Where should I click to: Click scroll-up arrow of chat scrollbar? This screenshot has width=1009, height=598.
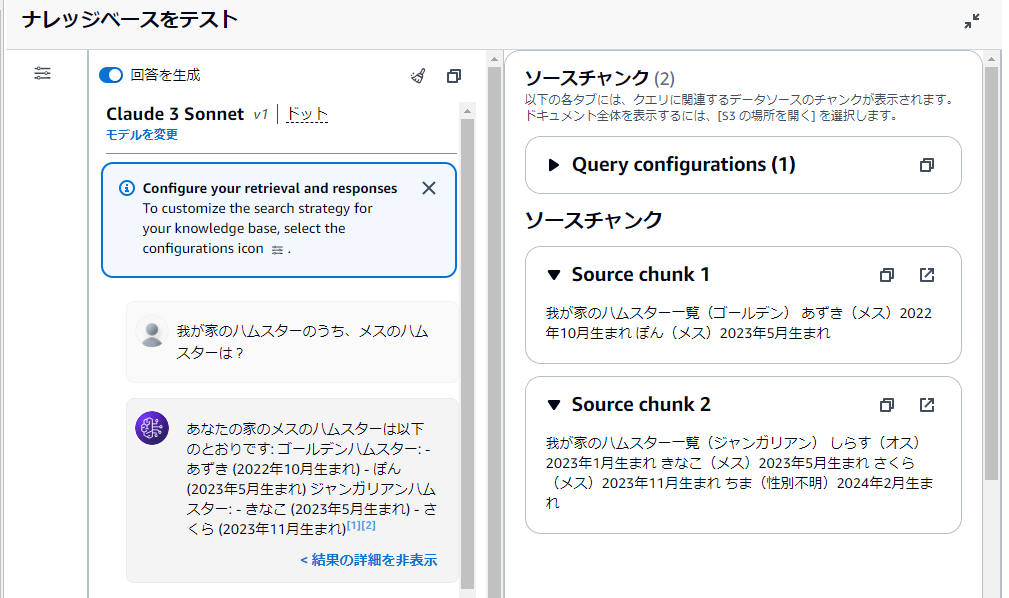pos(467,111)
